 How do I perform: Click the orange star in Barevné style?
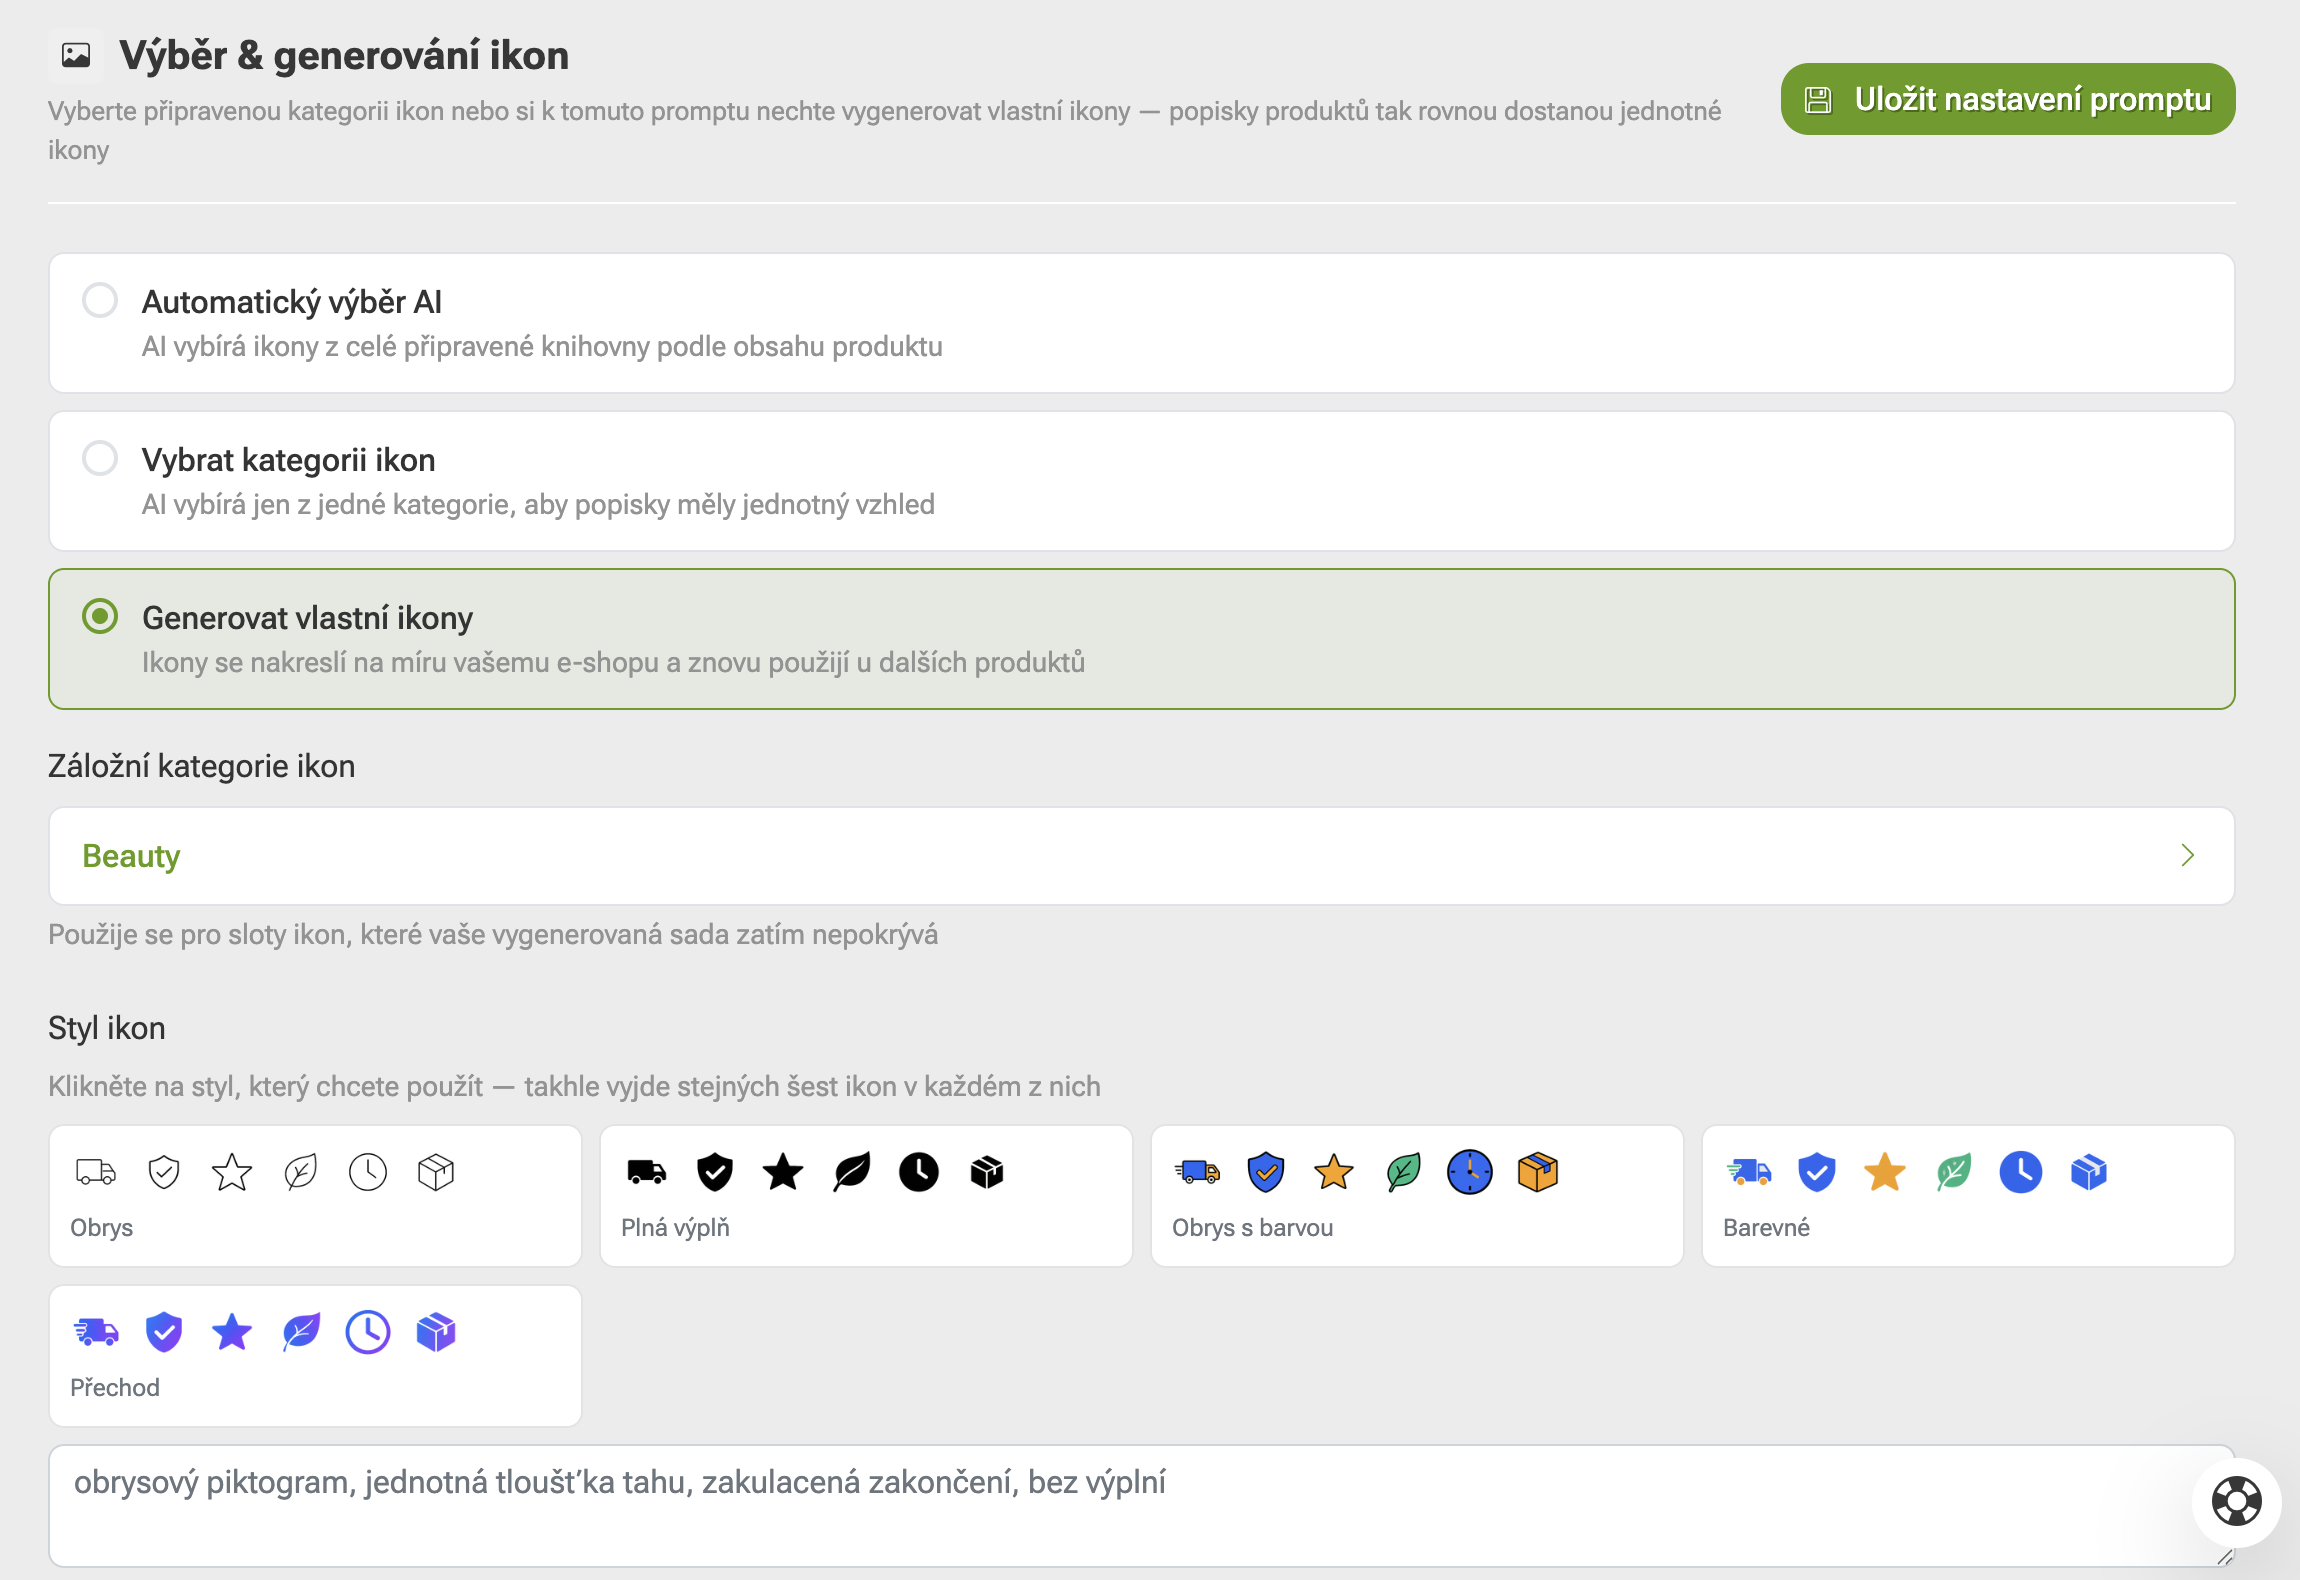(1885, 1171)
